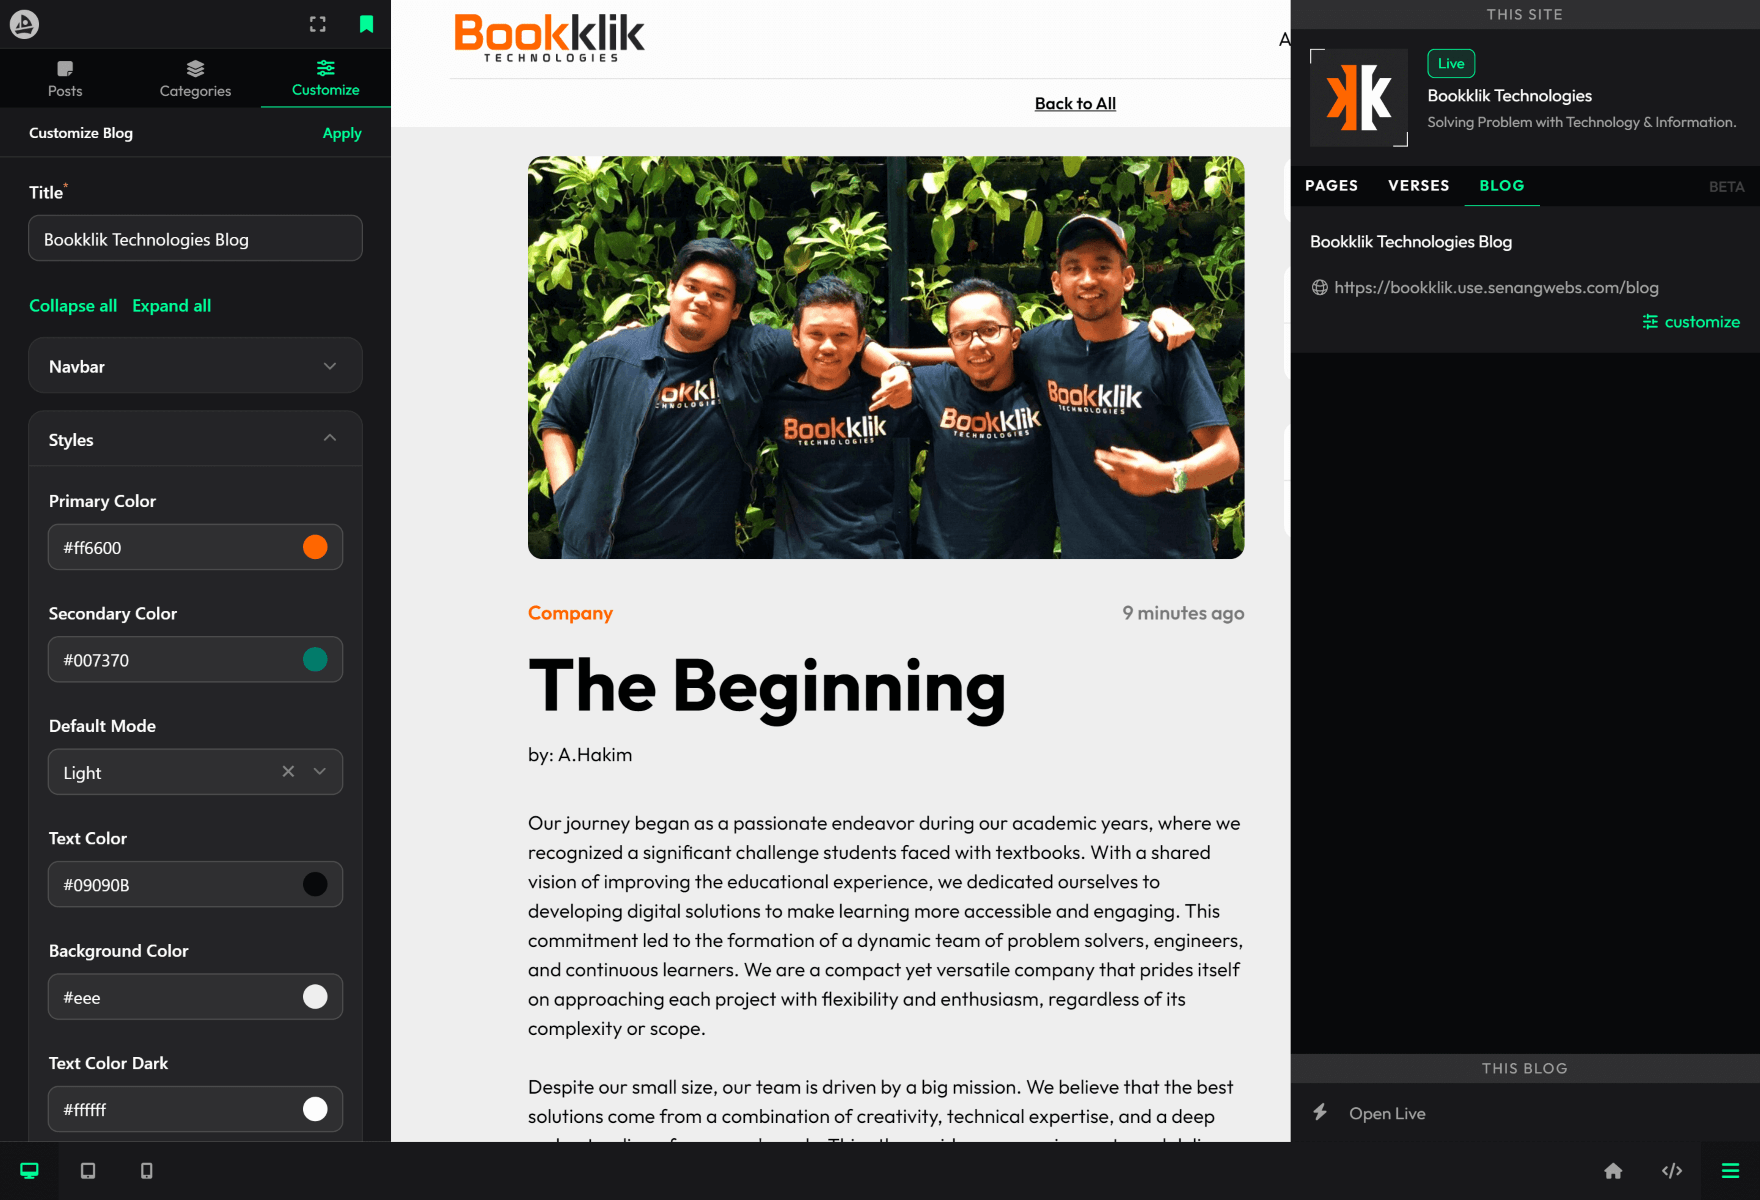Screen dimensions: 1760x1200
Task: Clear the Light default mode selection
Action: coord(288,772)
